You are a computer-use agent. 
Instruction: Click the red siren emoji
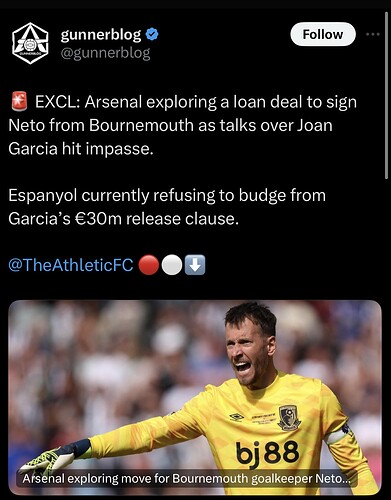click(19, 102)
